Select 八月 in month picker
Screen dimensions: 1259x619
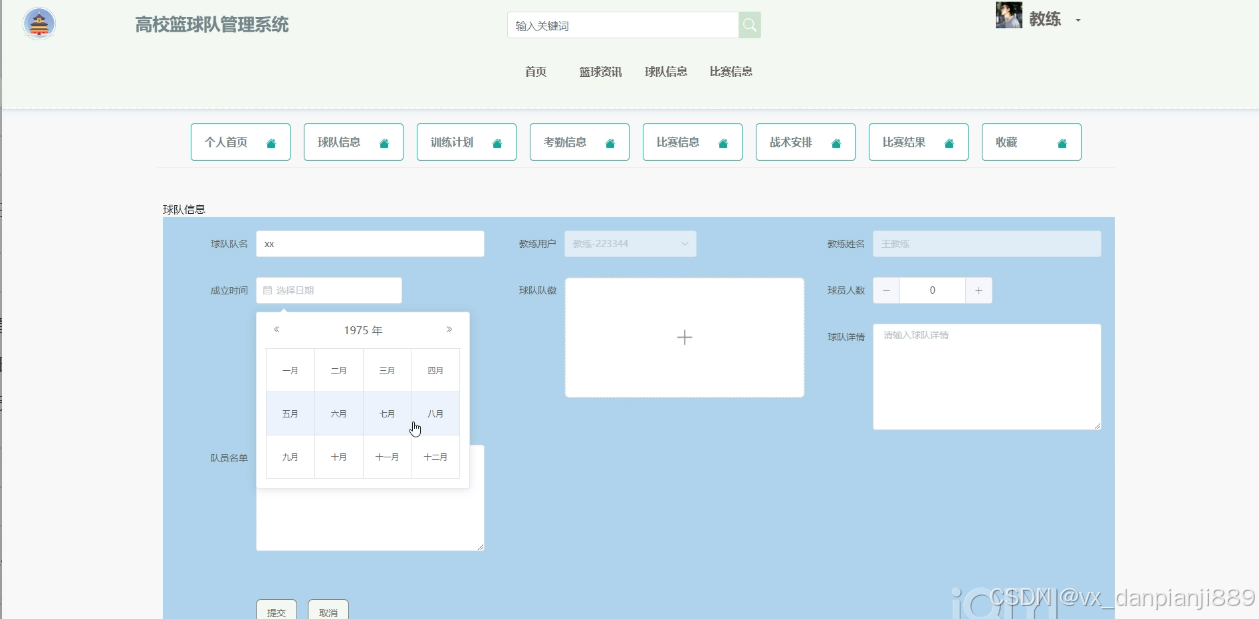pyautogui.click(x=436, y=413)
